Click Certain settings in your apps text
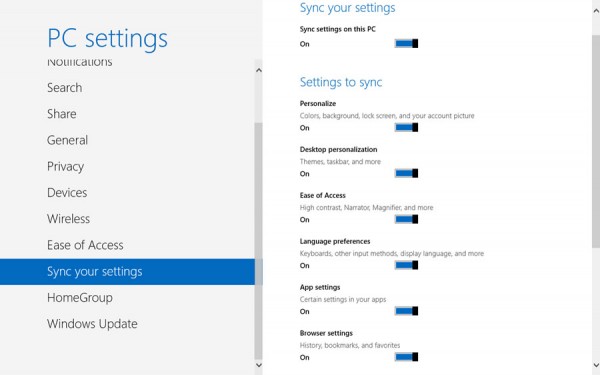 [x=343, y=299]
